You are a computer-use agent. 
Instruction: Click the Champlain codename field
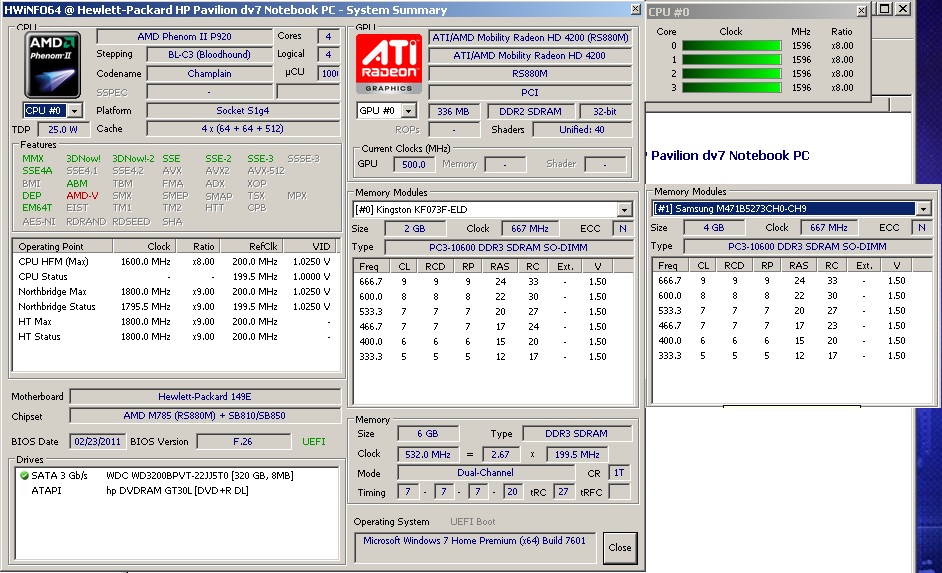click(x=209, y=74)
